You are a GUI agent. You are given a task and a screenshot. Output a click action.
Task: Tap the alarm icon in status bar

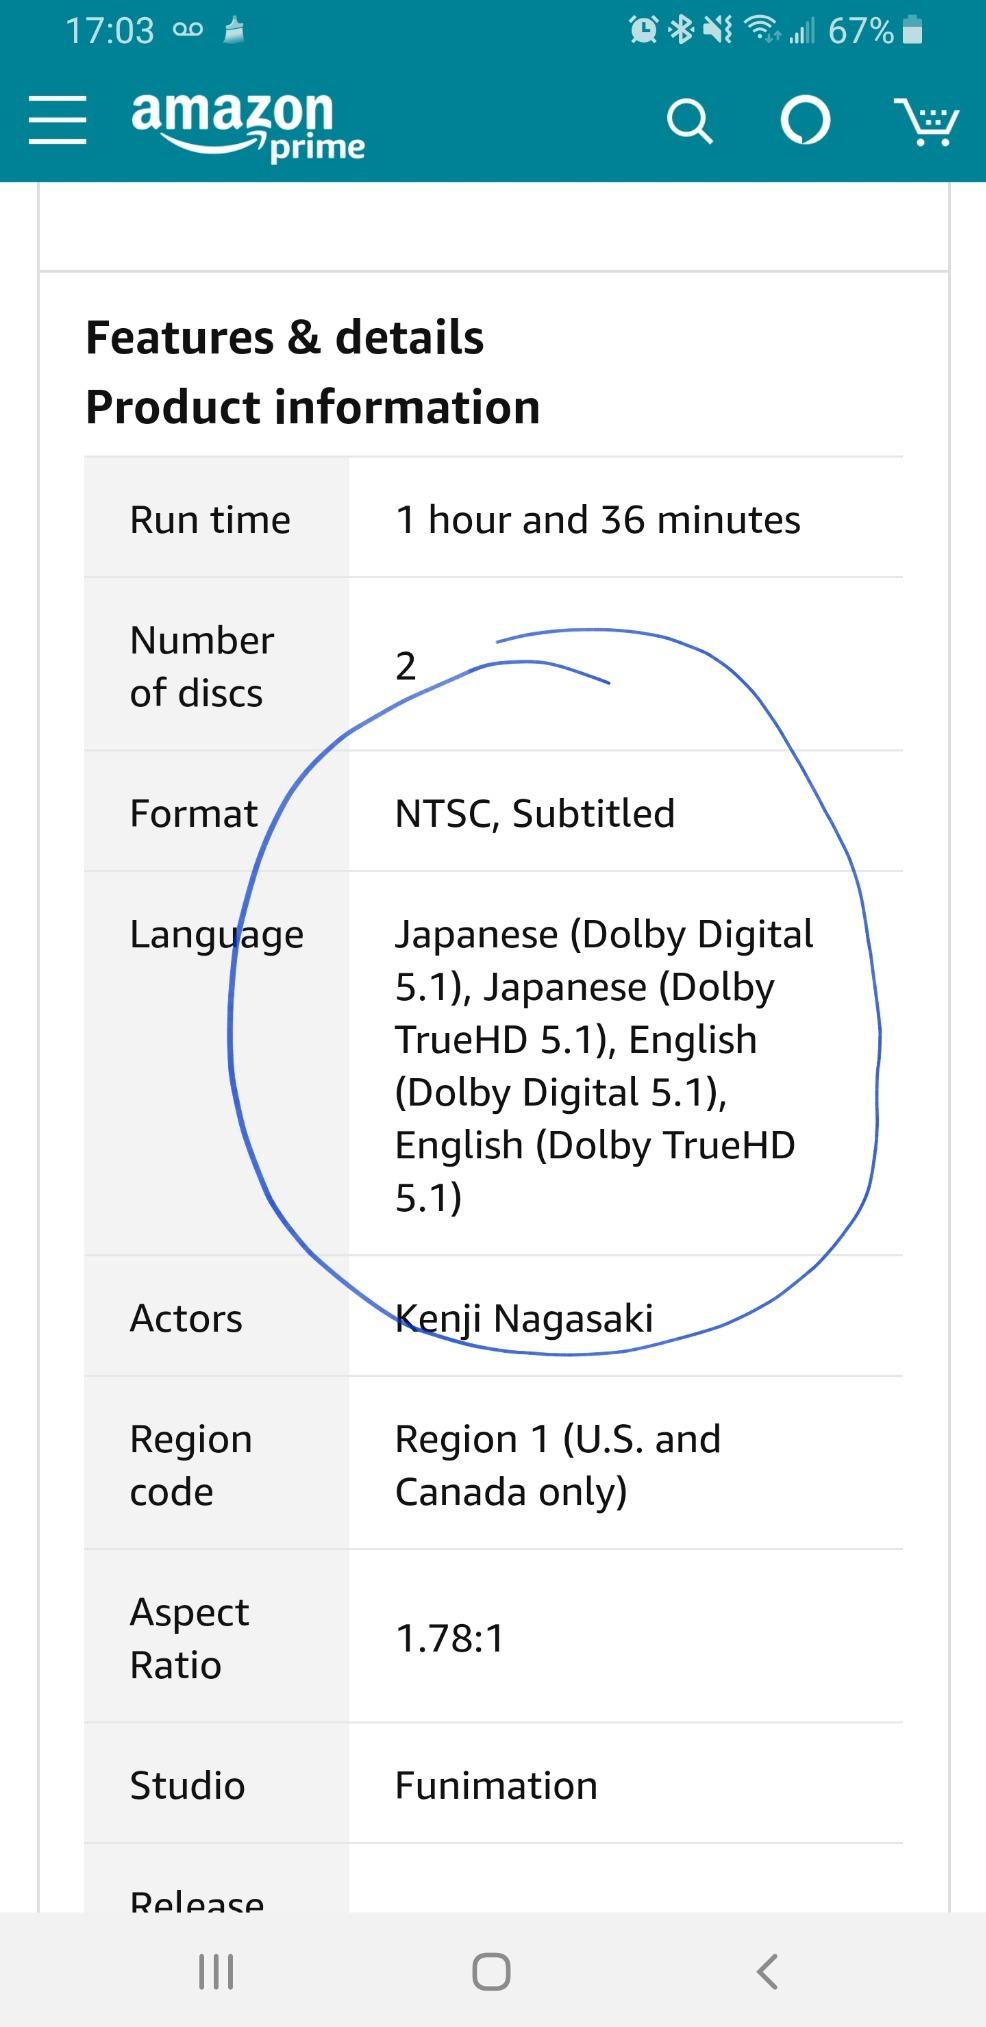[x=644, y=30]
